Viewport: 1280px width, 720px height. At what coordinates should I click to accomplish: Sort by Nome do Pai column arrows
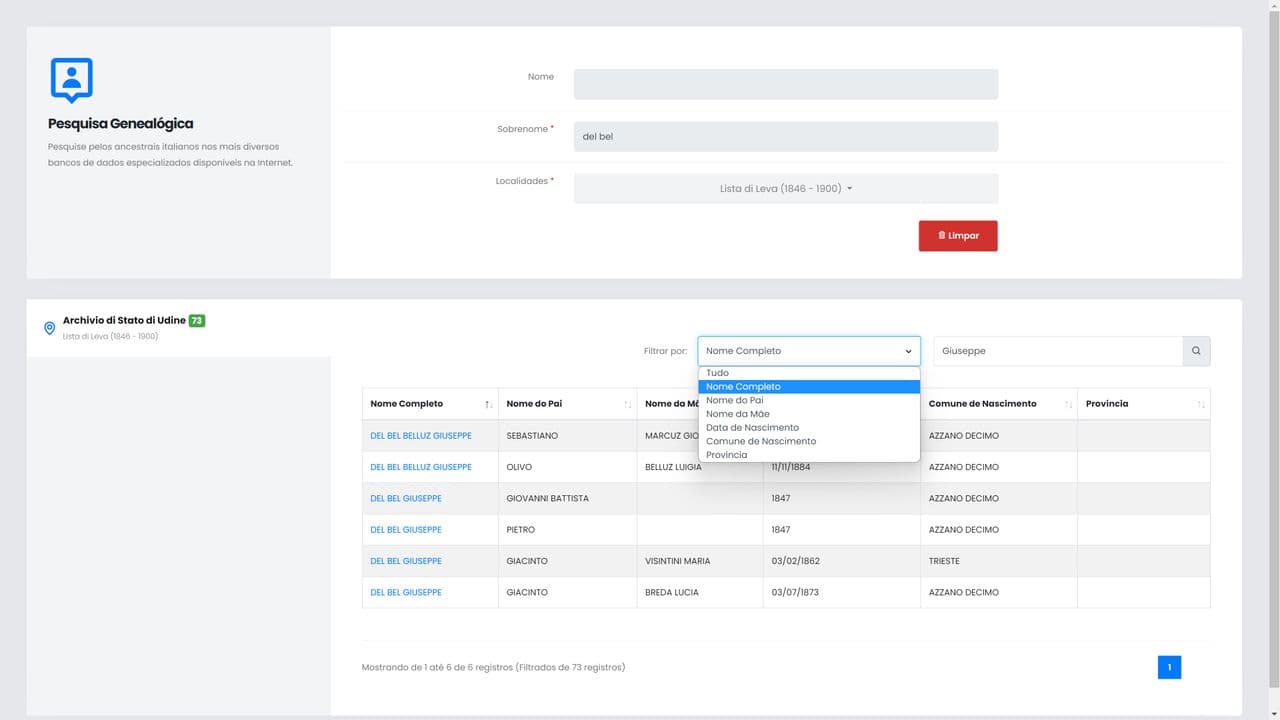(627, 404)
